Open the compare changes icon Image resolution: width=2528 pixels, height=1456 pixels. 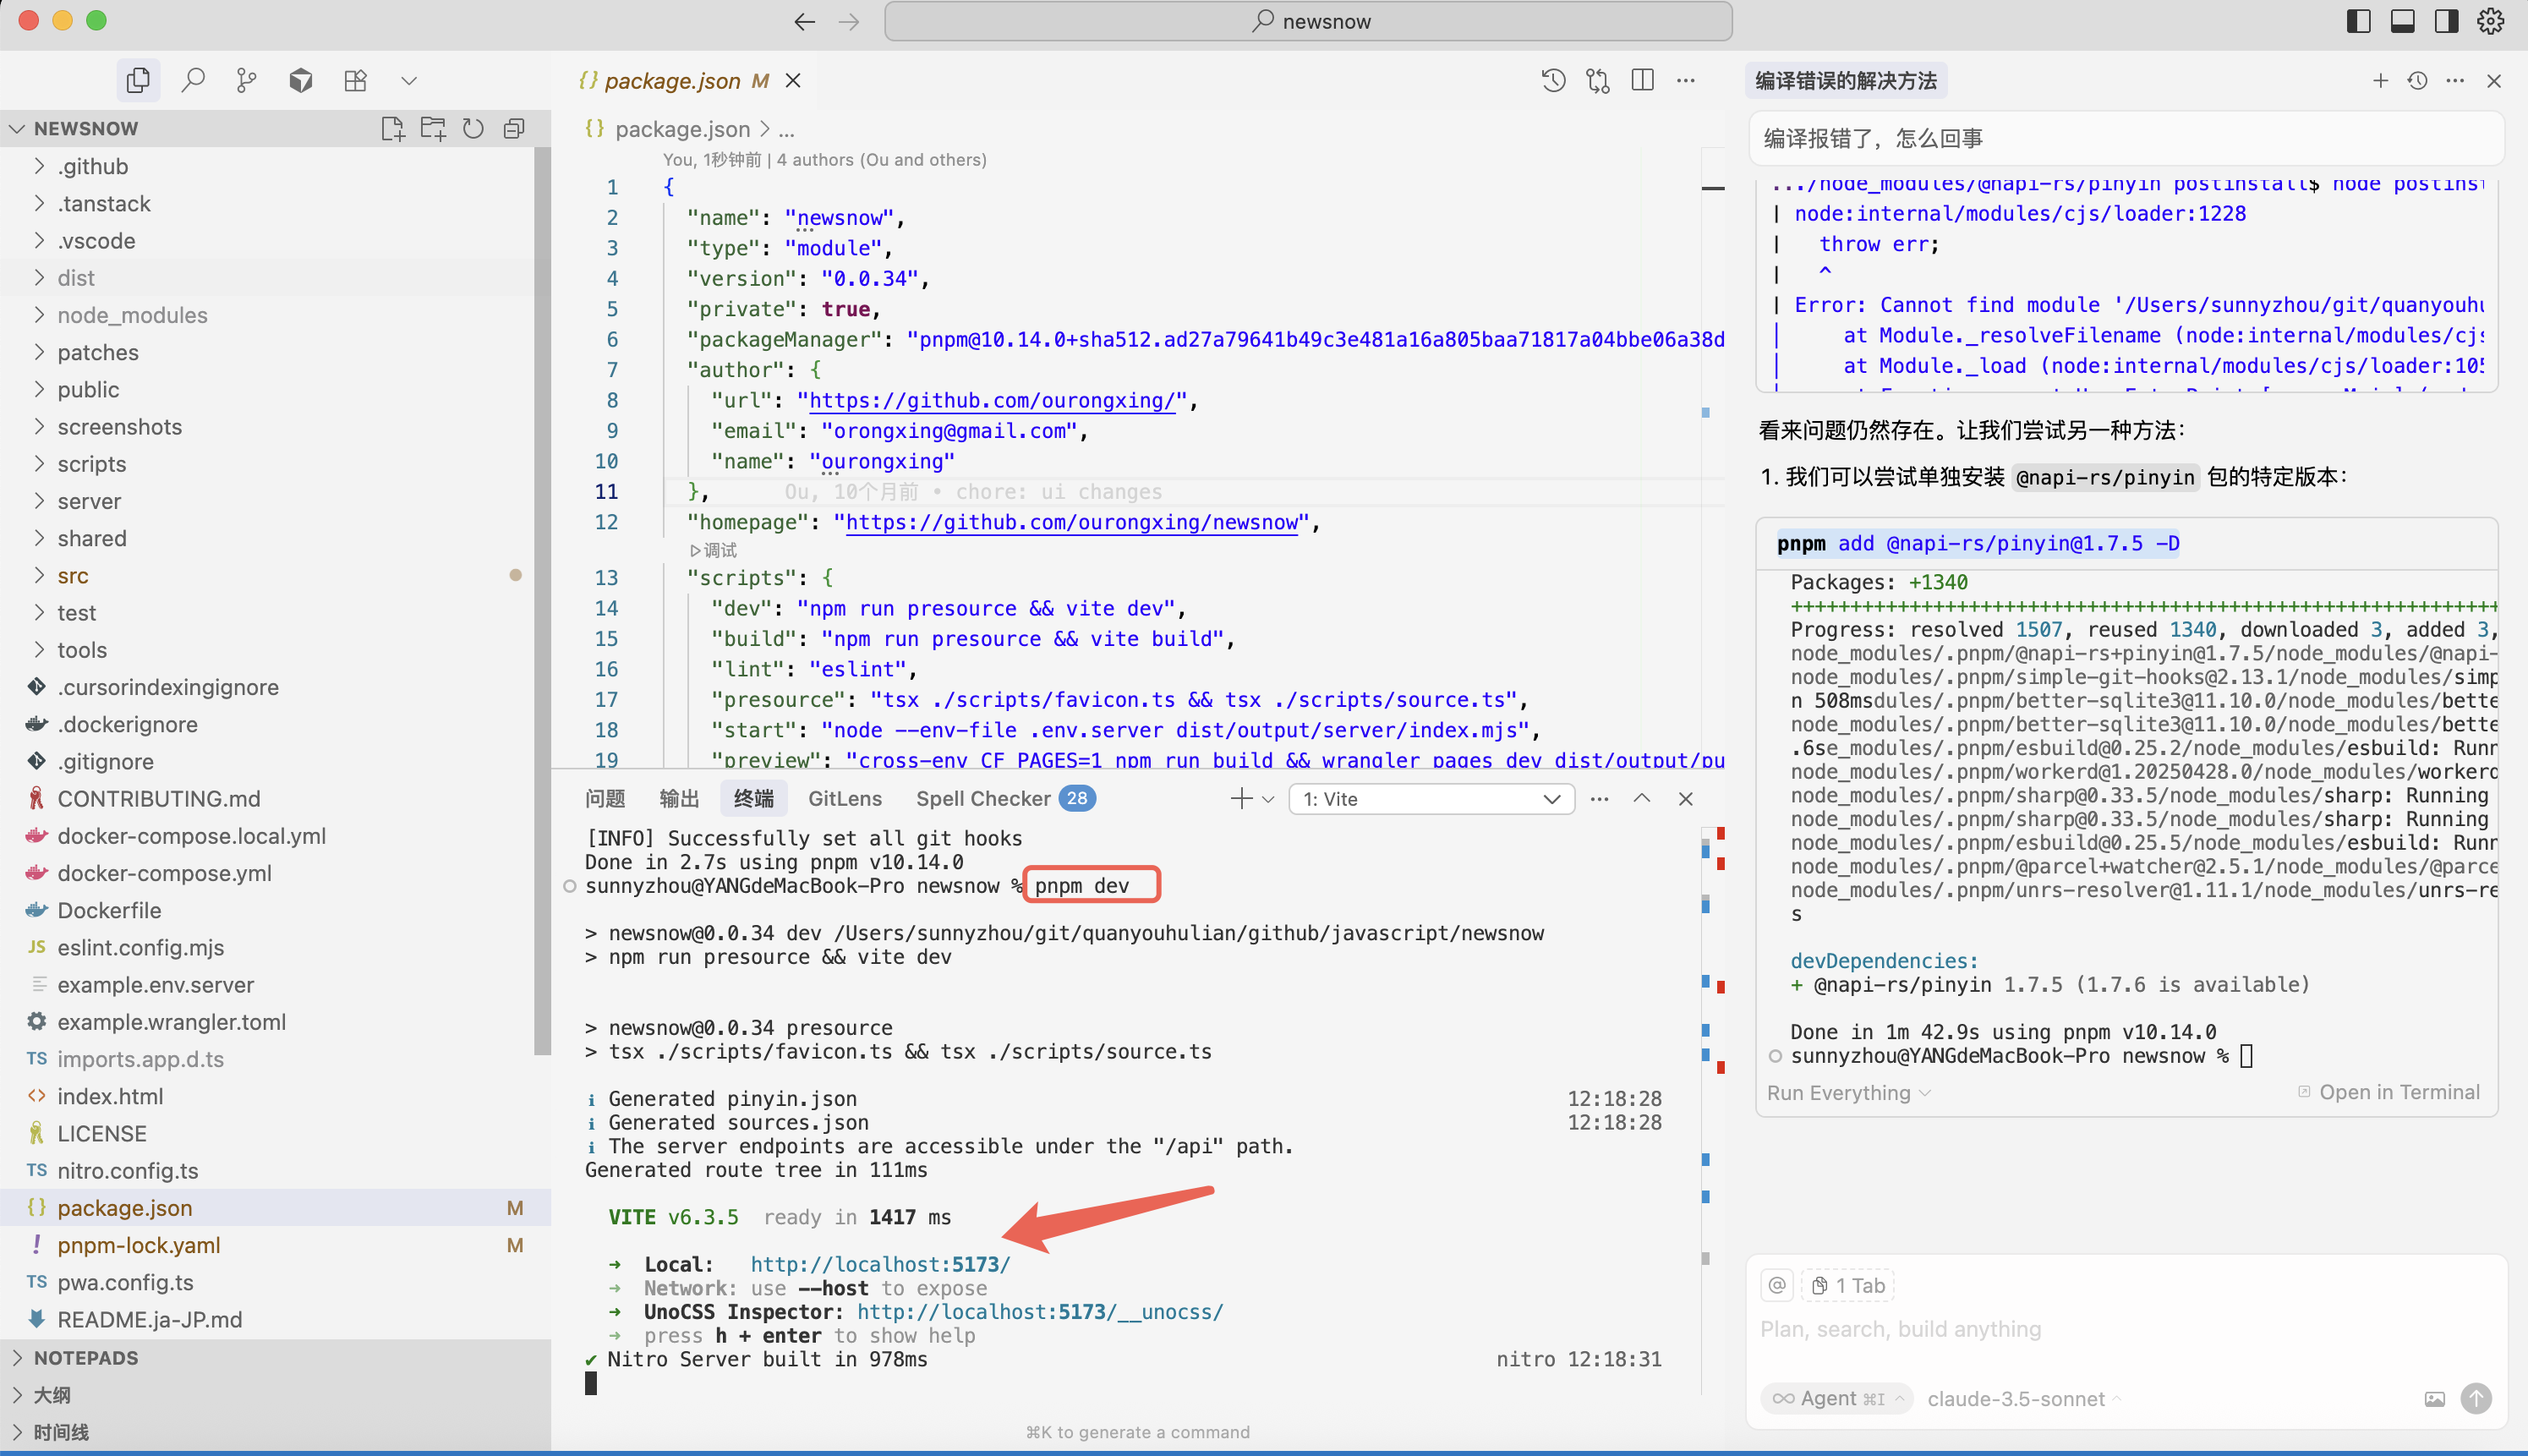(1598, 80)
